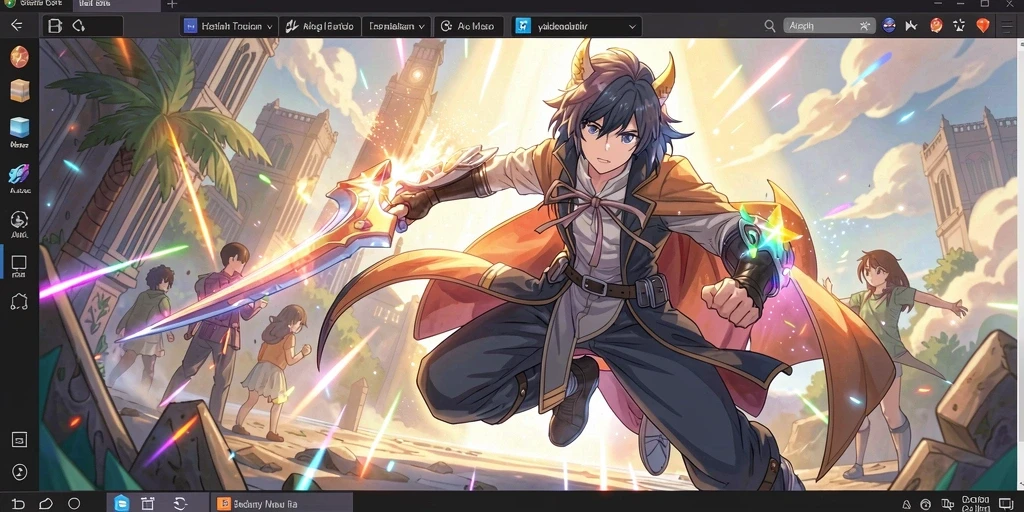Image resolution: width=1024 pixels, height=512 pixels.
Task: Focus the search input field at top right
Action: tap(829, 26)
